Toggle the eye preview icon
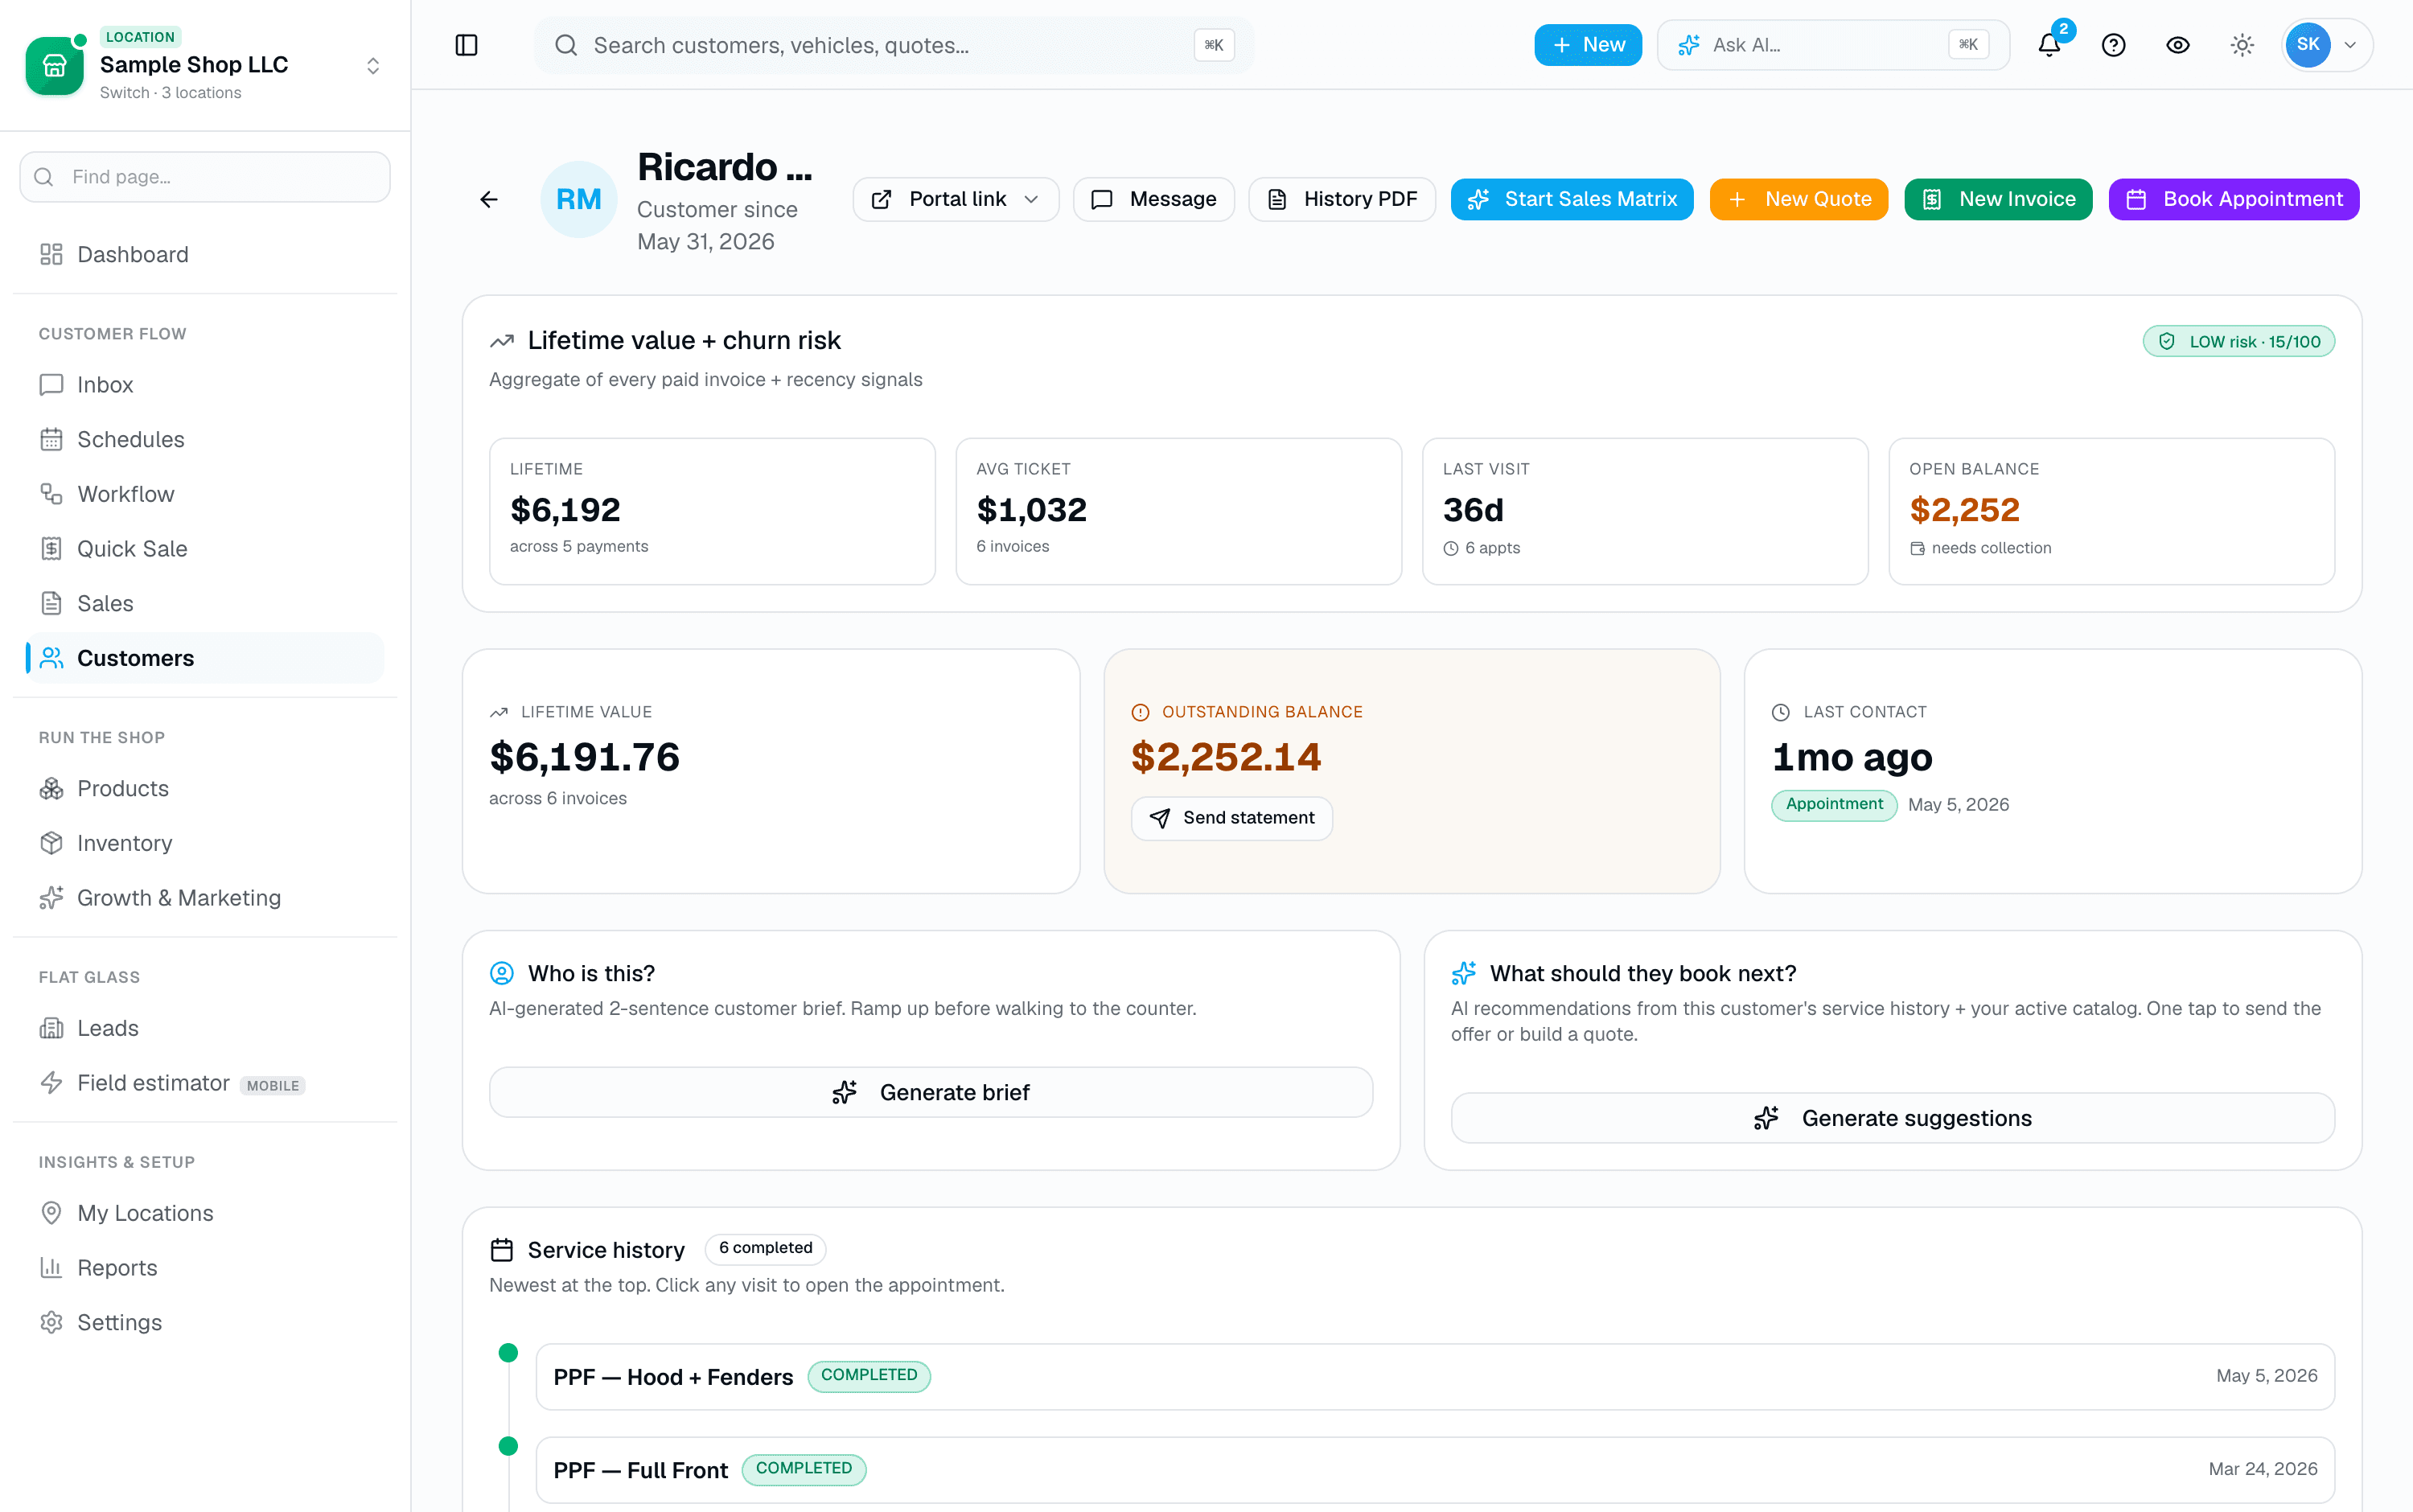Viewport: 2413px width, 1512px height. (x=2178, y=45)
